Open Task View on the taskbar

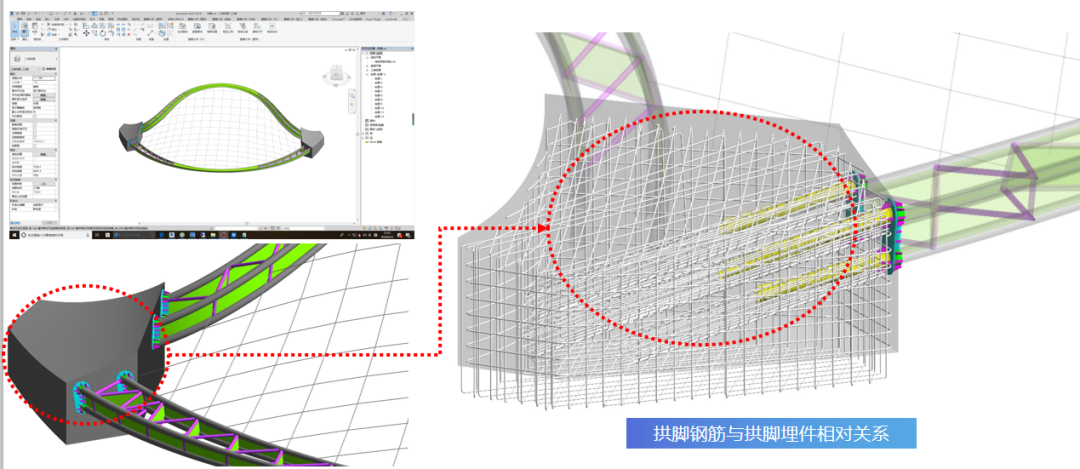pyautogui.click(x=97, y=235)
